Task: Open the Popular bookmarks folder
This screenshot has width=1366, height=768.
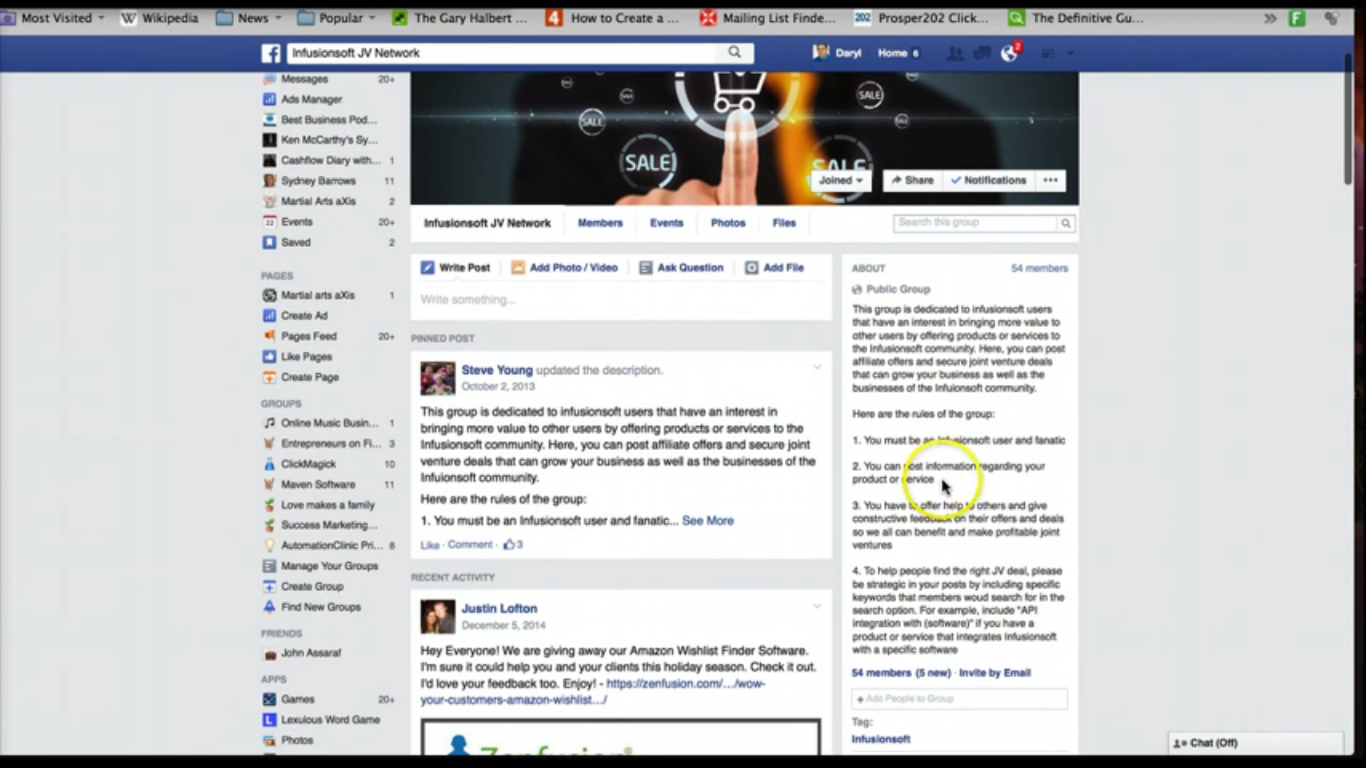Action: click(x=336, y=18)
